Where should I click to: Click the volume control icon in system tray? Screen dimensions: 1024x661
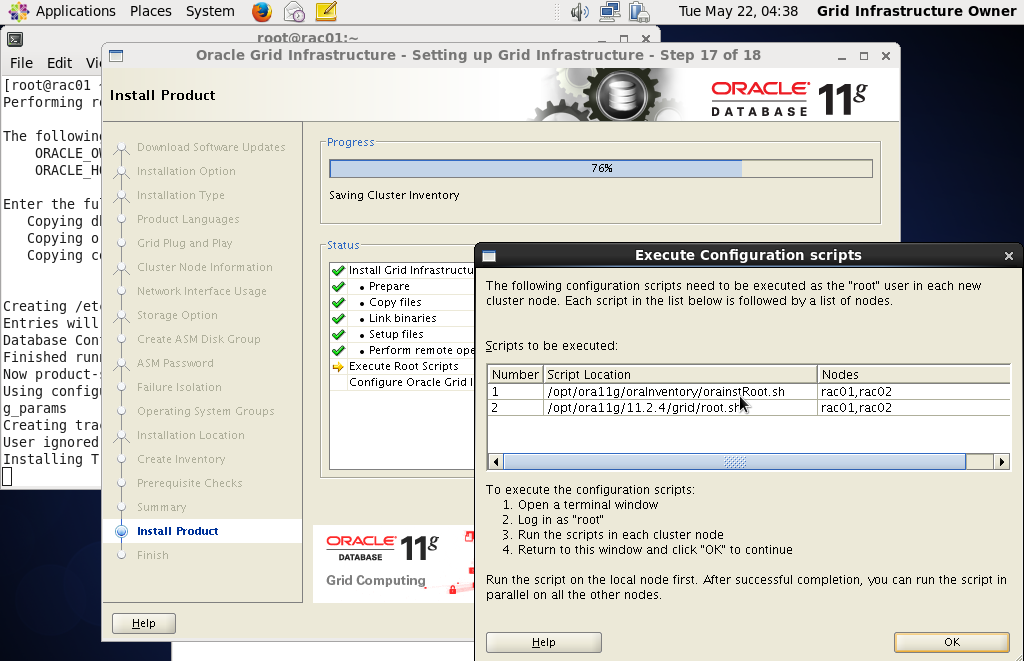tap(581, 12)
